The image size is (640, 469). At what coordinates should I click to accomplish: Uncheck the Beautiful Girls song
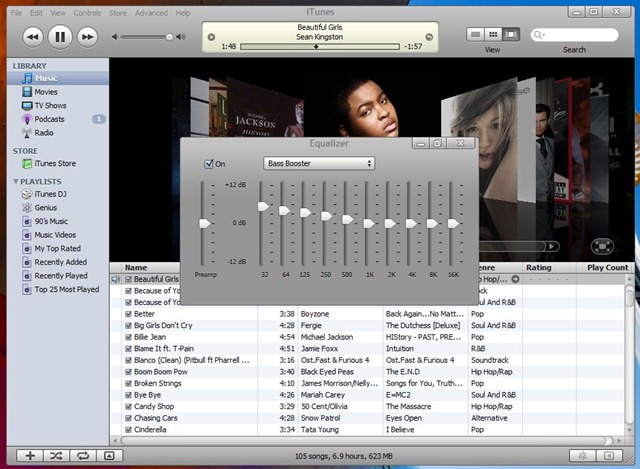pos(128,279)
